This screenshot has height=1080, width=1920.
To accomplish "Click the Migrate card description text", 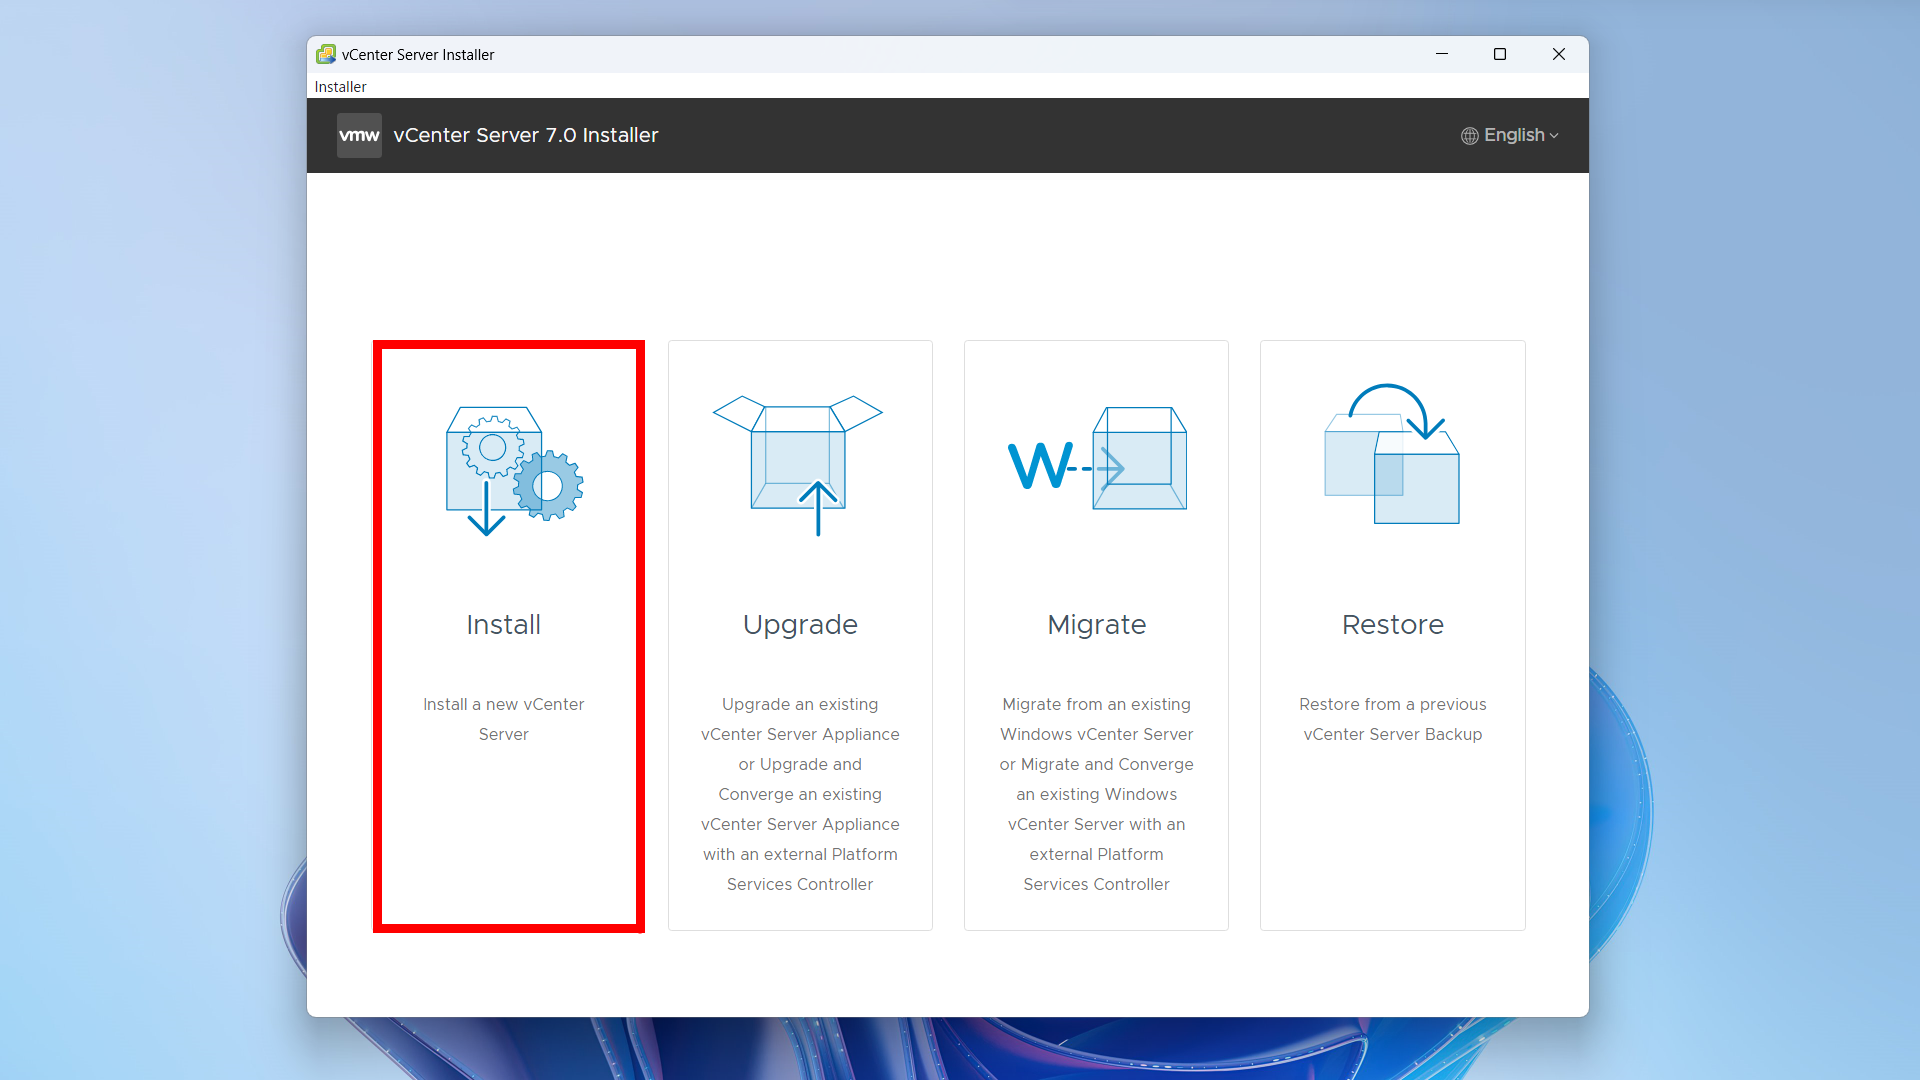I will 1096,794.
